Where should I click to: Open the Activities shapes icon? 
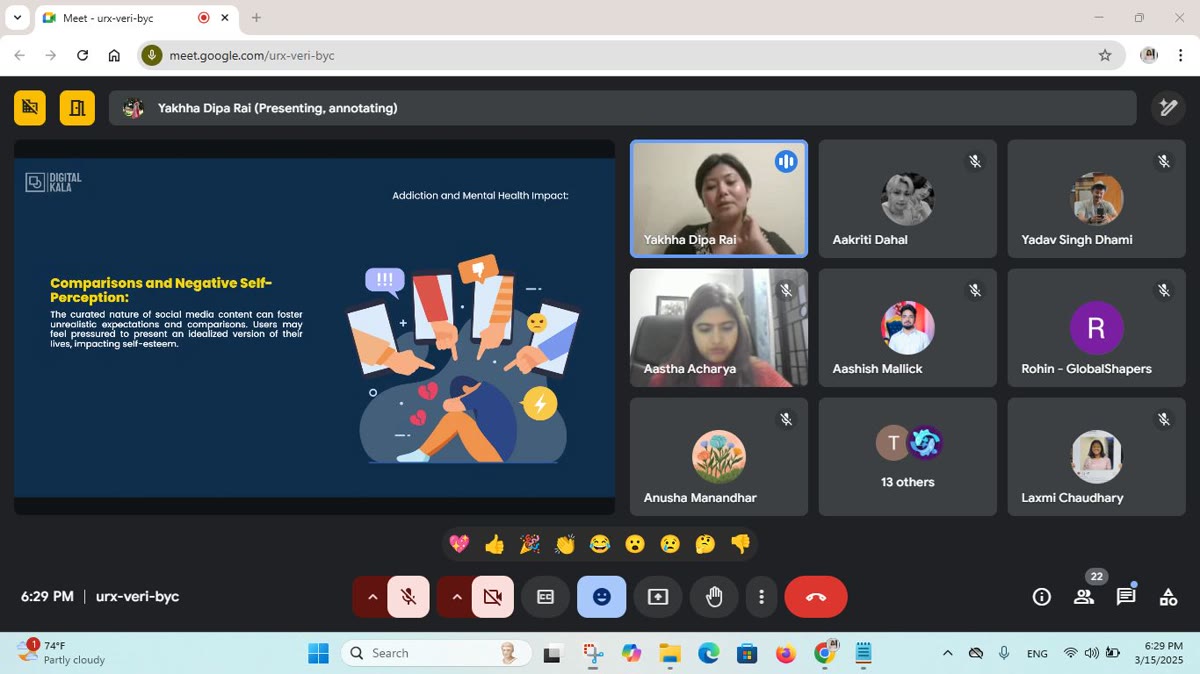pyautogui.click(x=1168, y=597)
